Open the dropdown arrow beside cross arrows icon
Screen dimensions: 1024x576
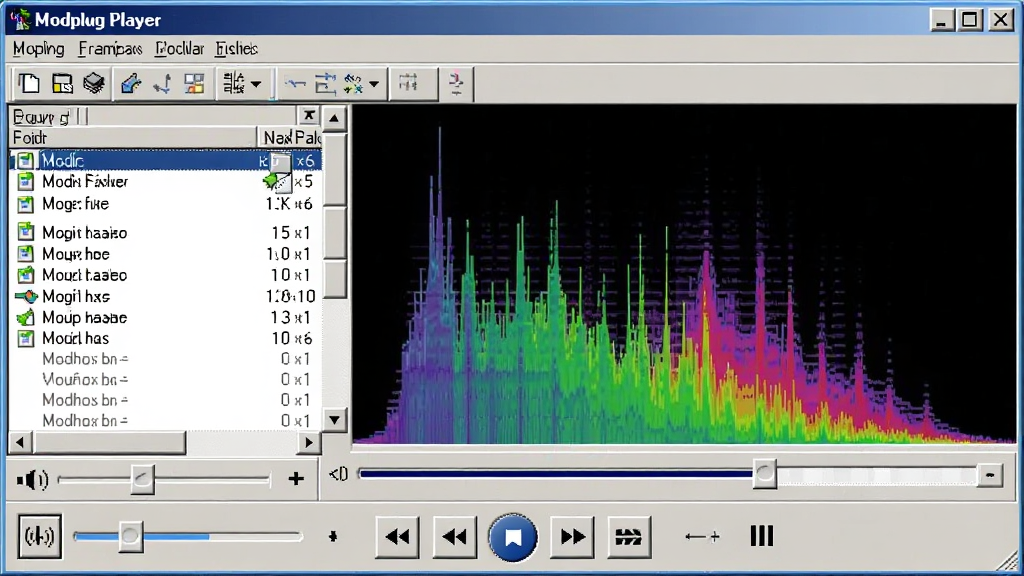pyautogui.click(x=374, y=84)
